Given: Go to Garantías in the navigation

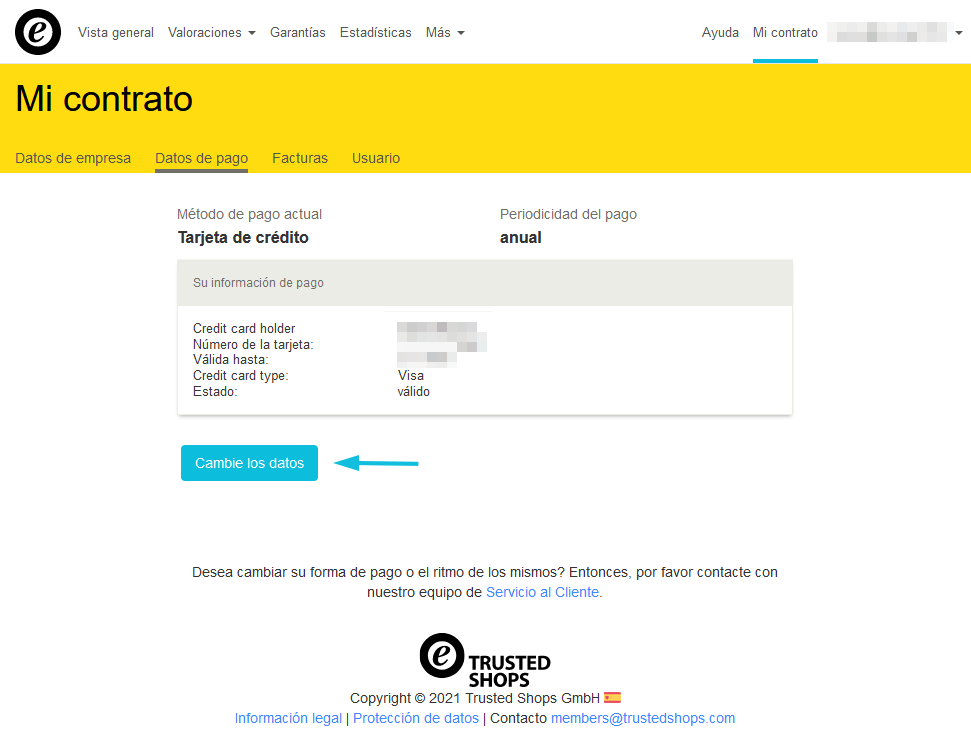Looking at the screenshot, I should click(298, 32).
